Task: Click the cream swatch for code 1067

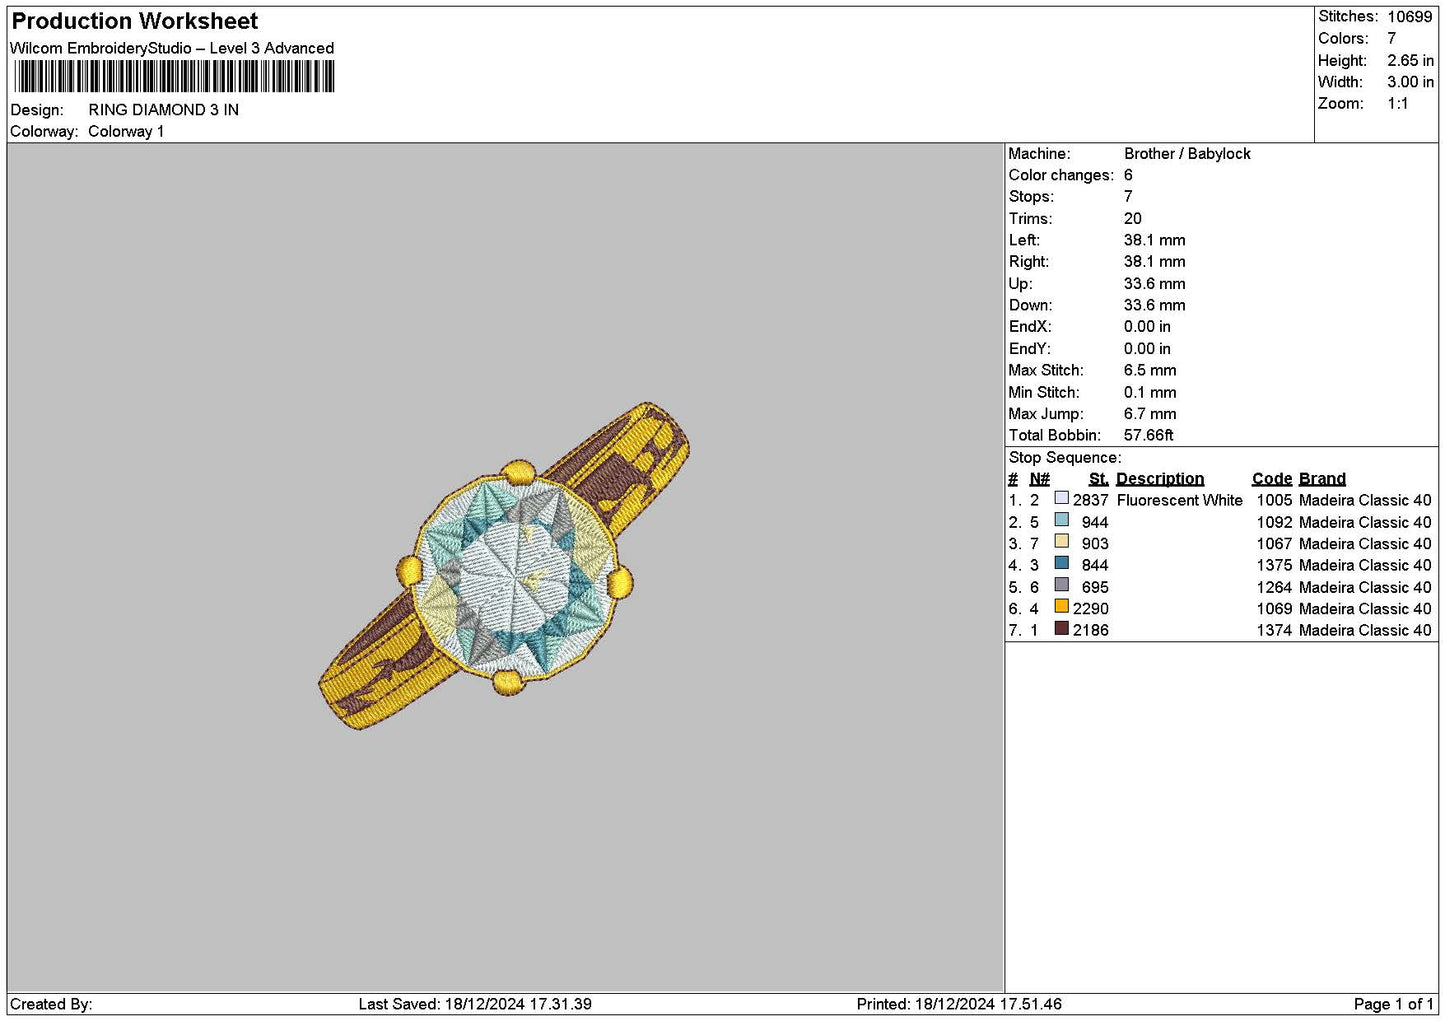Action: click(1061, 542)
